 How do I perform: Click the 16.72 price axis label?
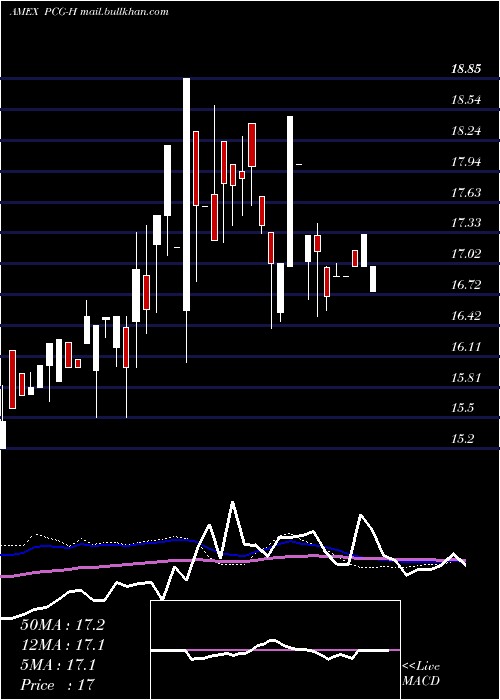[467, 285]
